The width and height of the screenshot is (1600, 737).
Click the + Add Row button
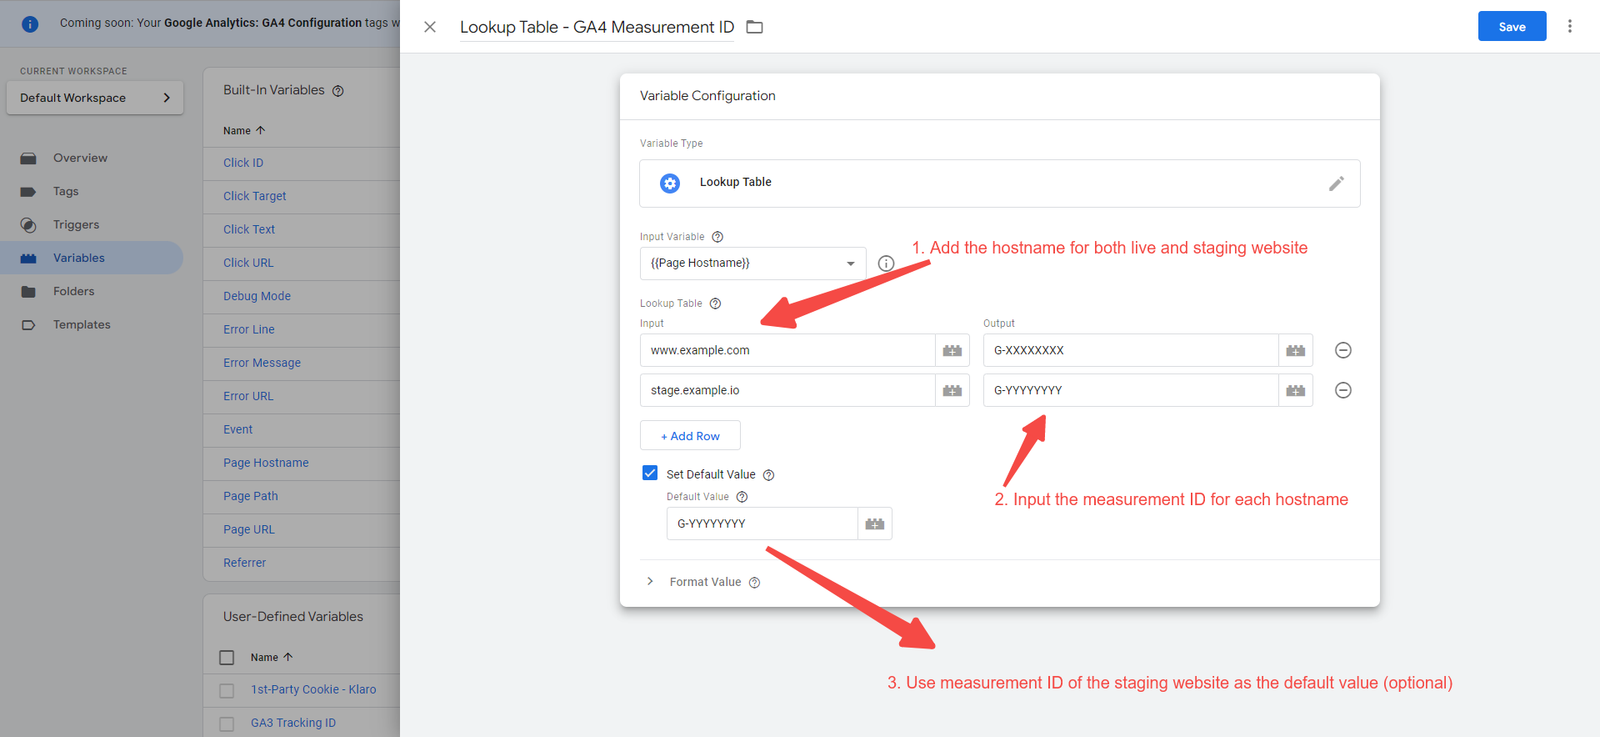[x=690, y=436]
